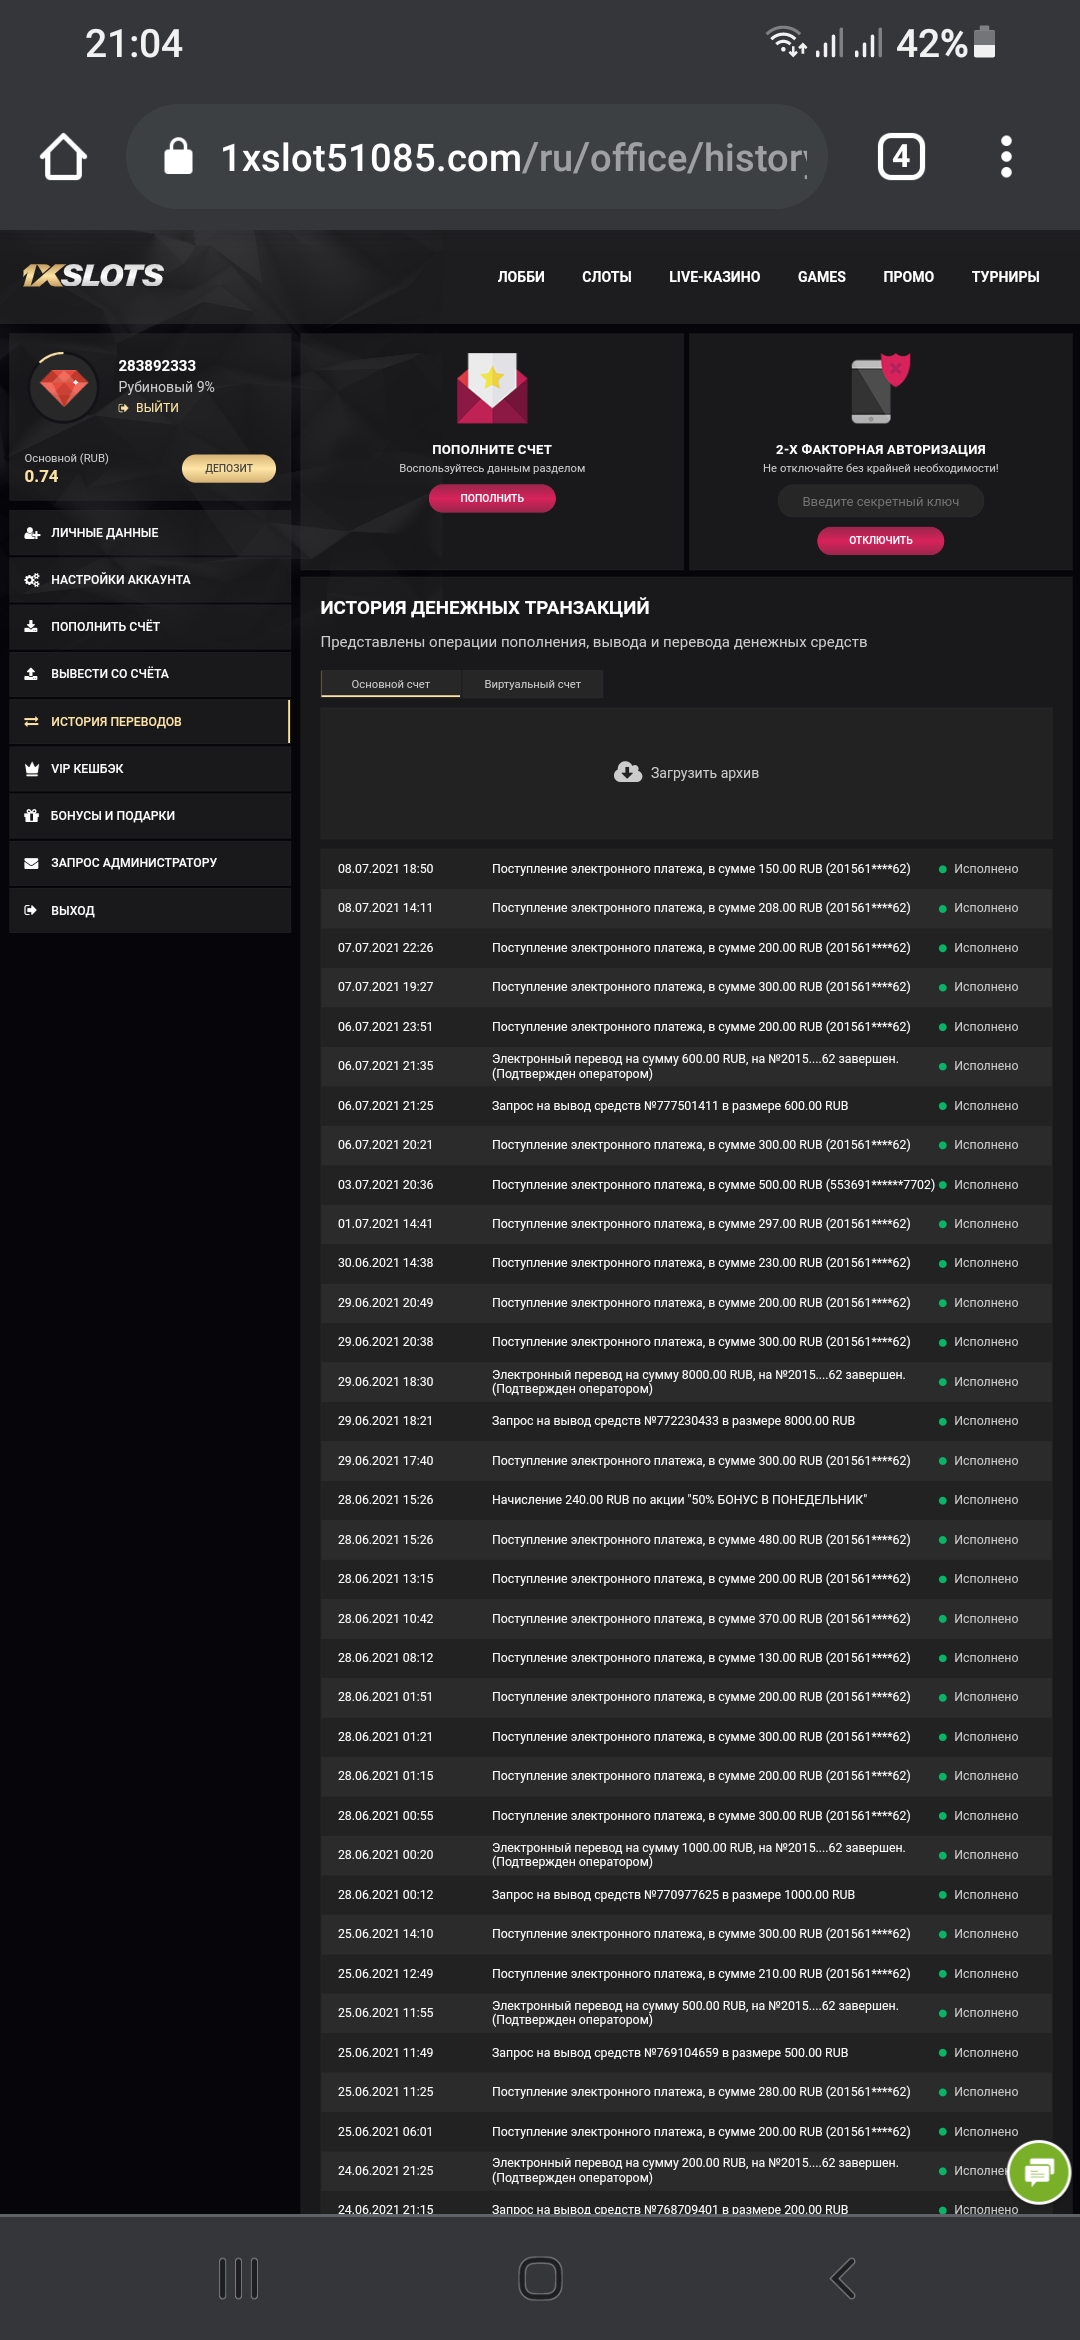Click the ruby VIP status icon
Image resolution: width=1080 pixels, height=2340 pixels.
point(64,387)
